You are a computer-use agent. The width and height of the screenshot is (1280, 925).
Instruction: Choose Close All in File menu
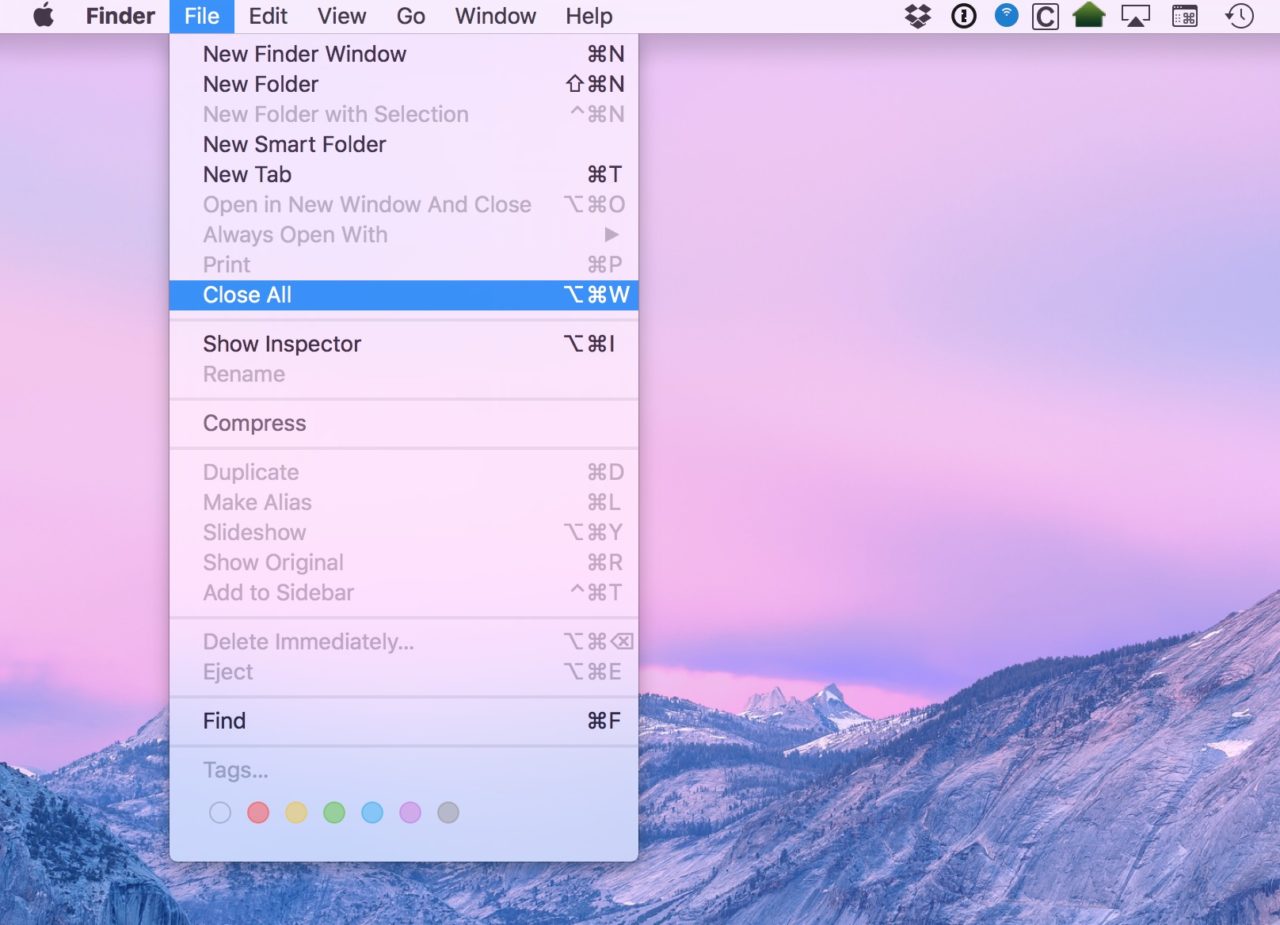pos(404,295)
